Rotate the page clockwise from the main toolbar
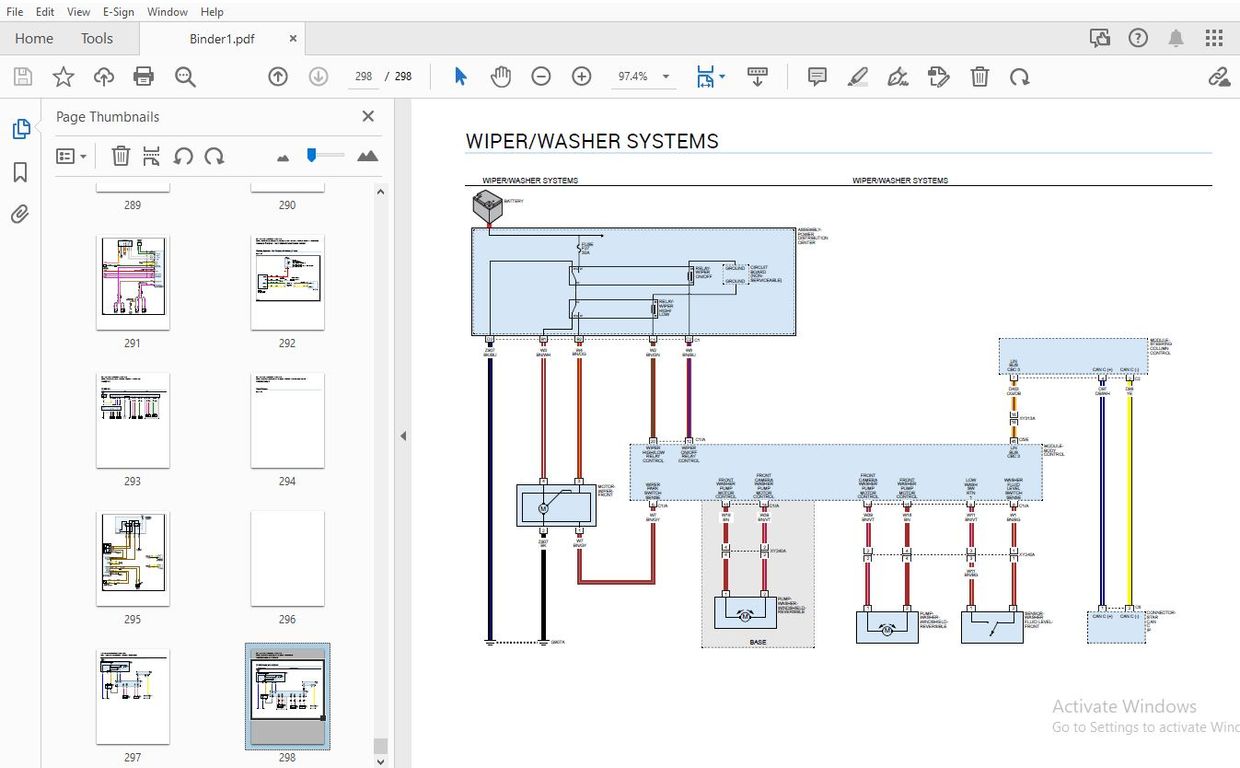 point(1019,77)
